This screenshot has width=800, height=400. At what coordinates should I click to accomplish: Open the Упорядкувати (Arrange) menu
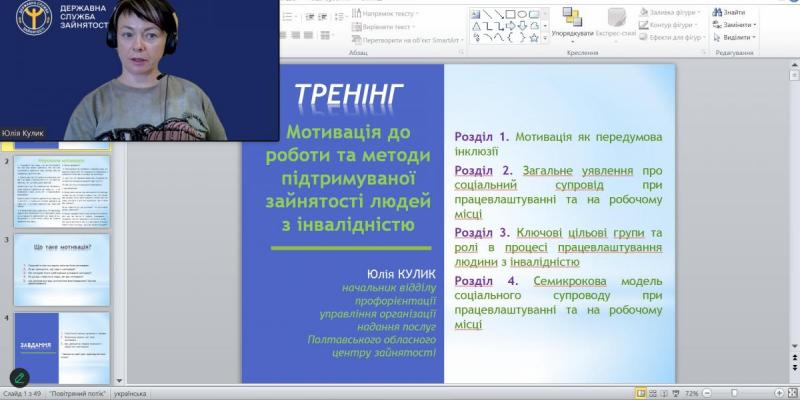pos(572,23)
